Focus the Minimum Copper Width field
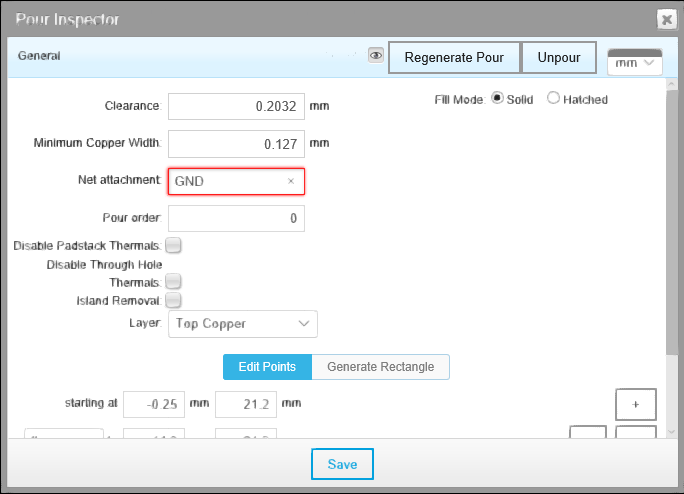The width and height of the screenshot is (684, 494). pyautogui.click(x=235, y=144)
